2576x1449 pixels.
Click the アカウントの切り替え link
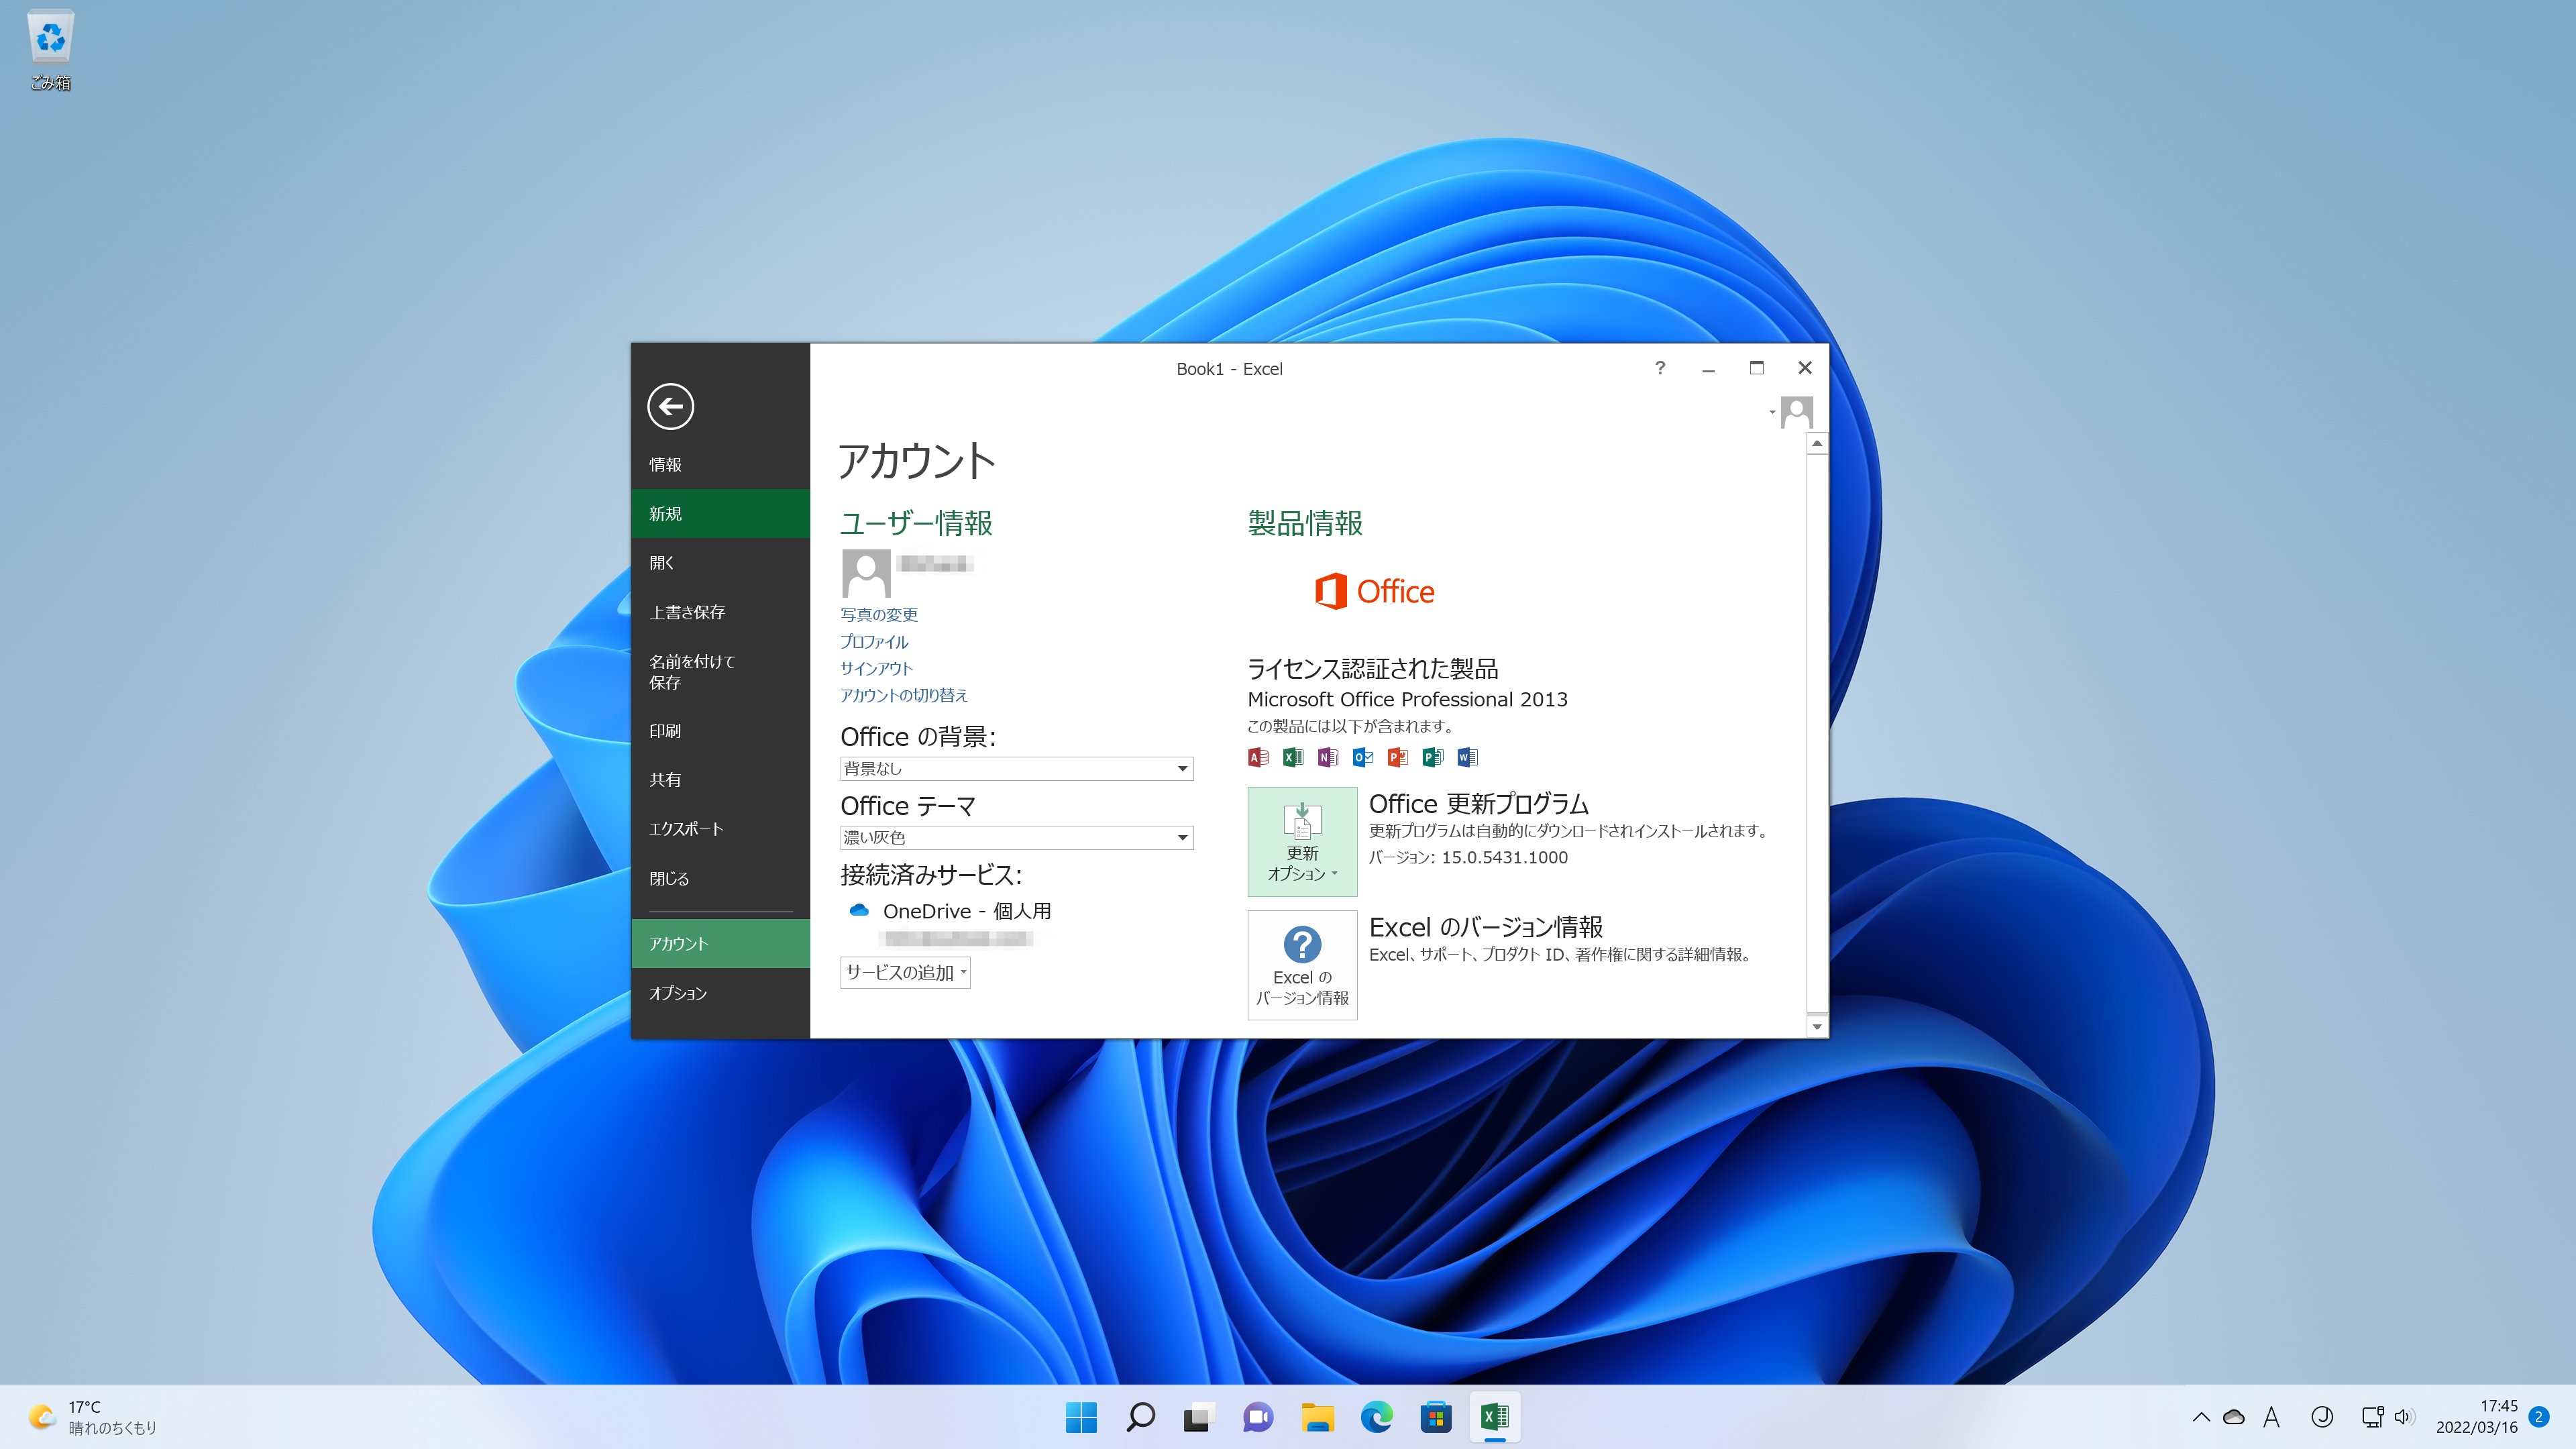(904, 695)
